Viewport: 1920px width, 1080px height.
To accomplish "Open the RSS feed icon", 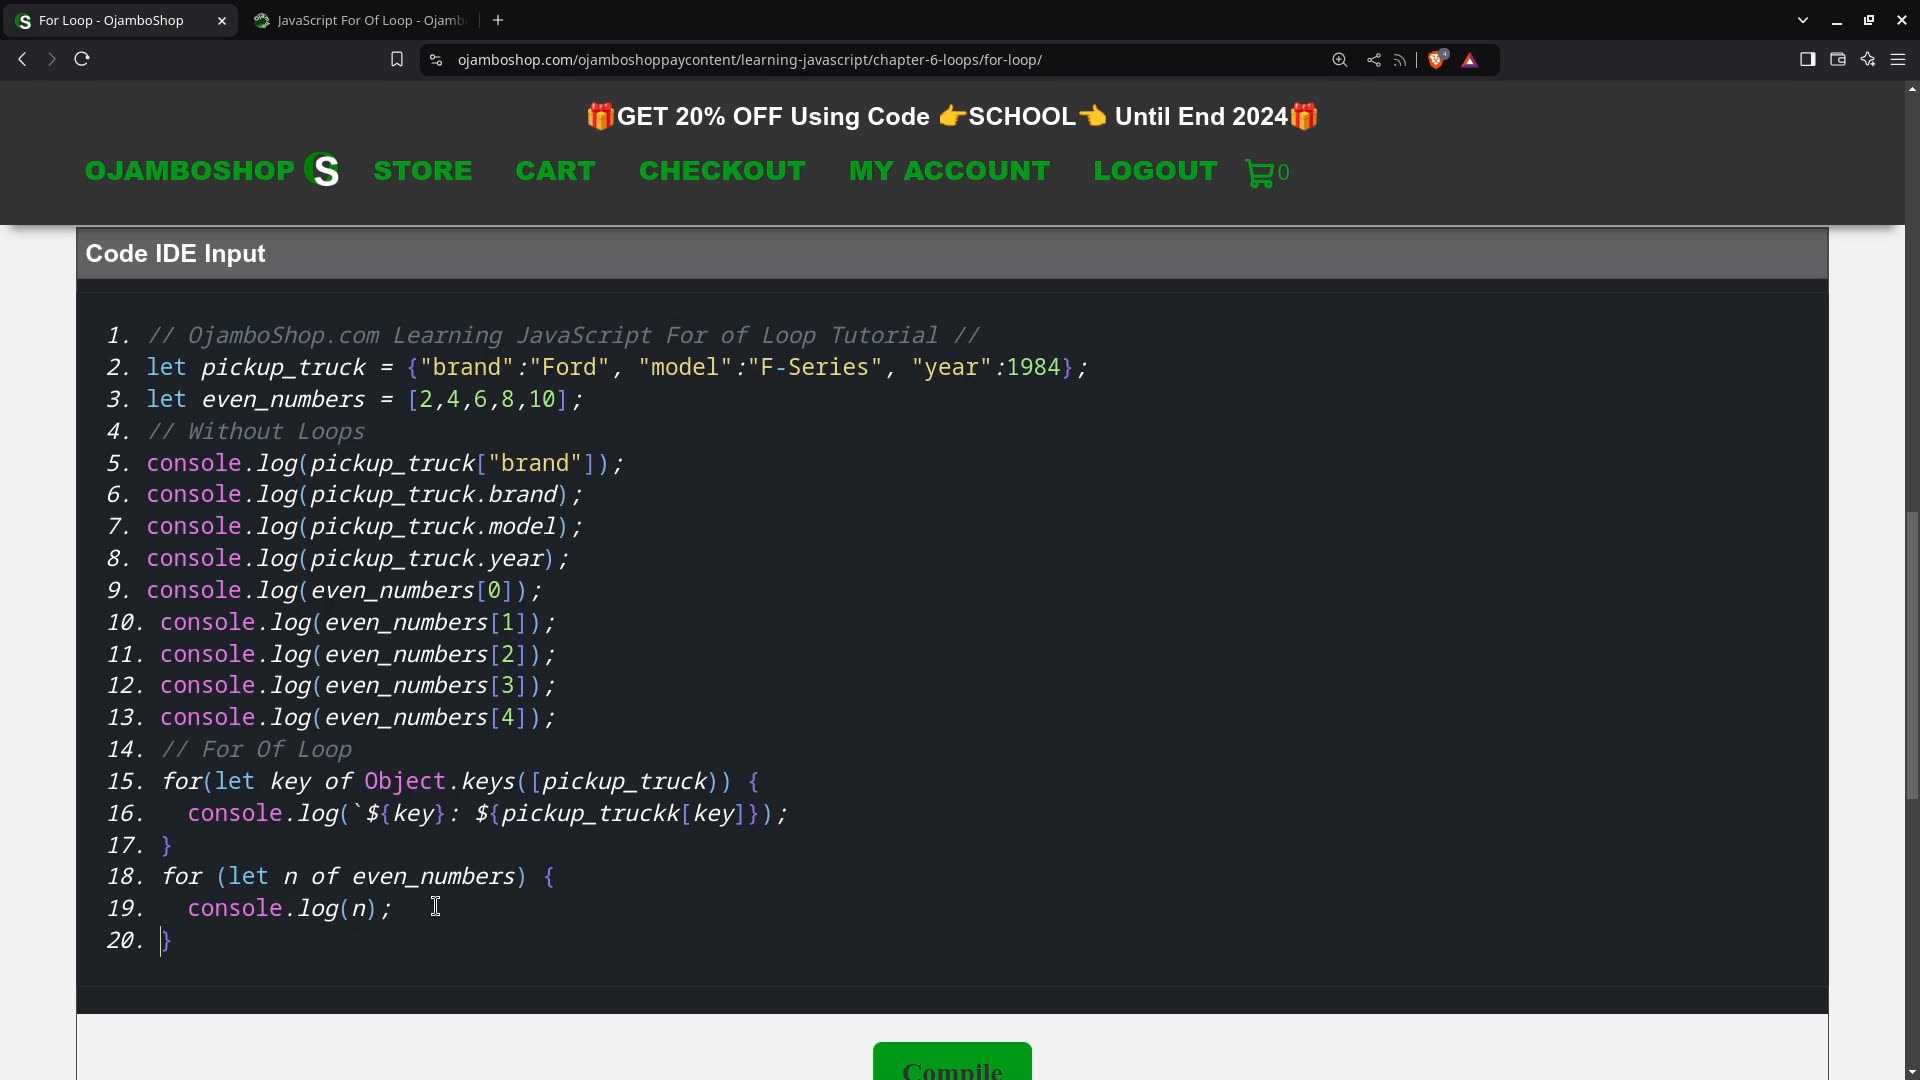I will (1400, 60).
